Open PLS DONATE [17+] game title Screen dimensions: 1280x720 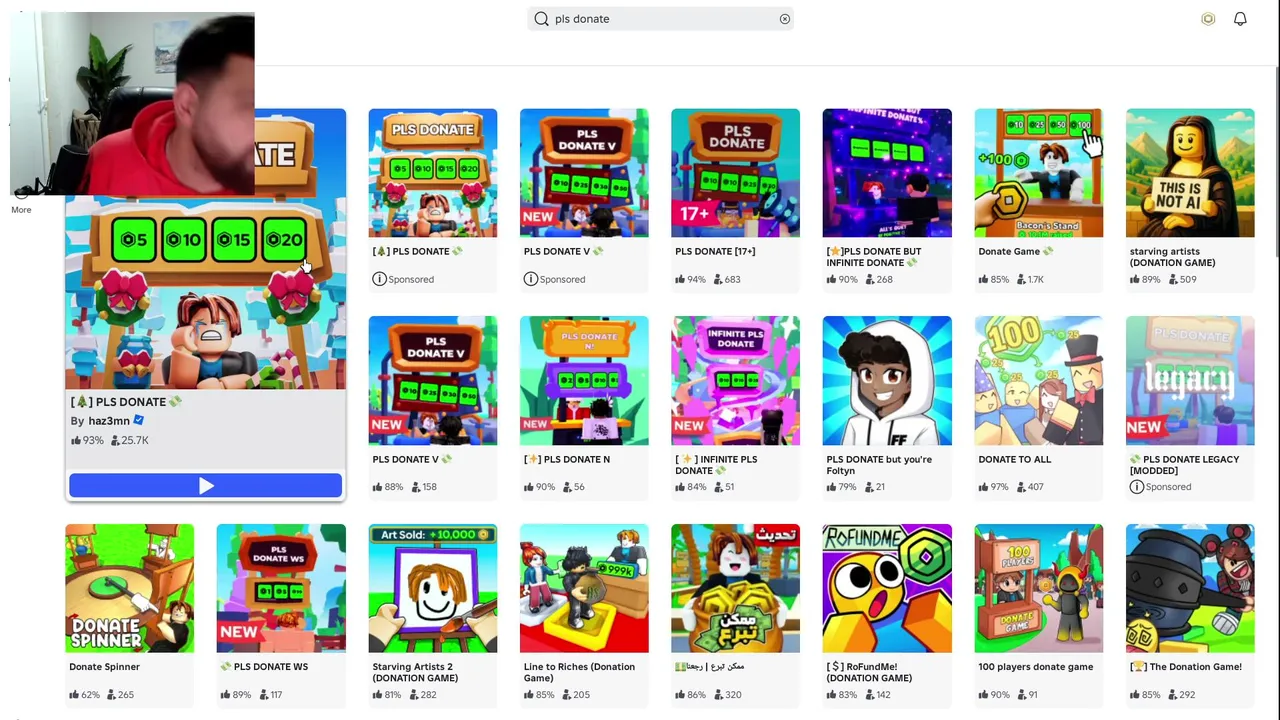click(715, 251)
